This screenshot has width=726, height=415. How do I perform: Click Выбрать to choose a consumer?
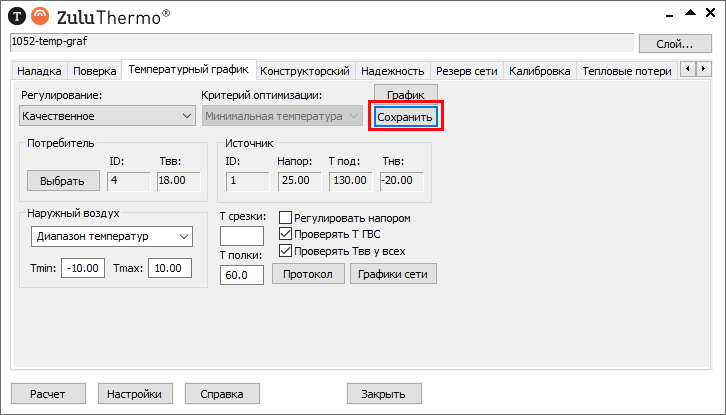[62, 181]
